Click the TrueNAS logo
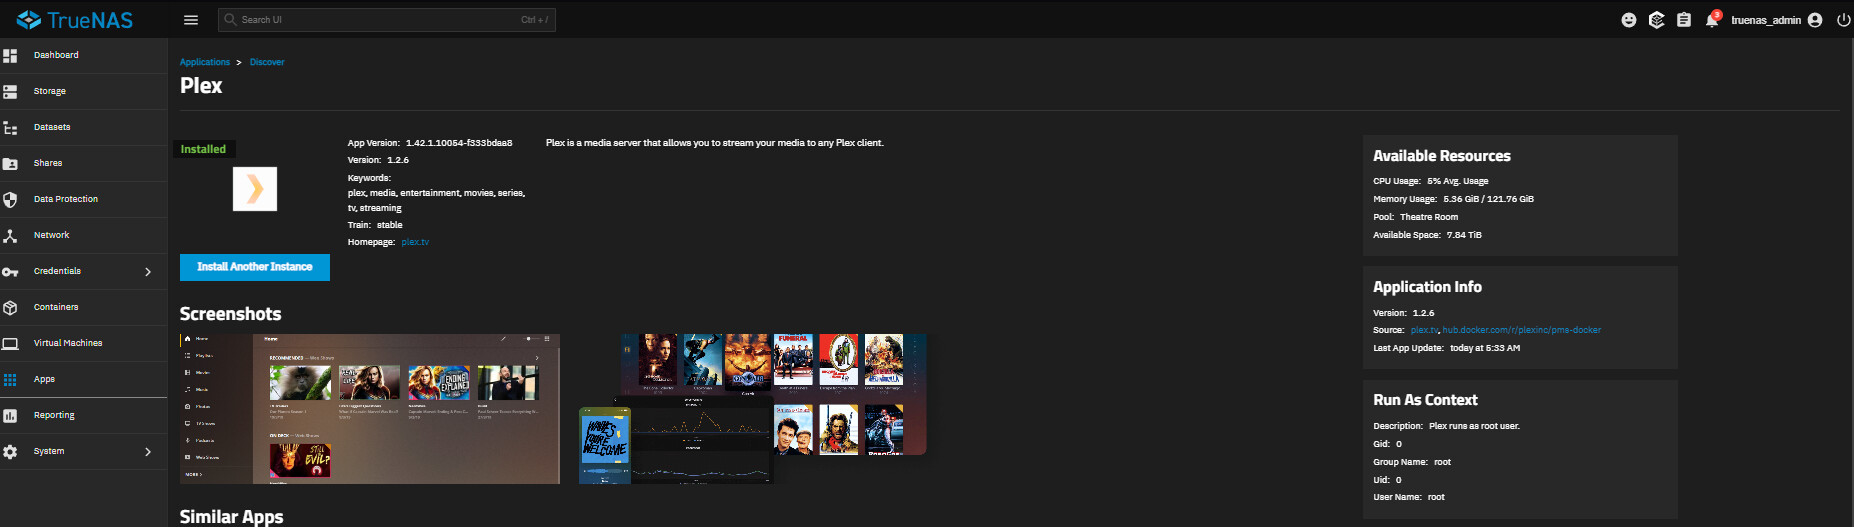 [75, 19]
